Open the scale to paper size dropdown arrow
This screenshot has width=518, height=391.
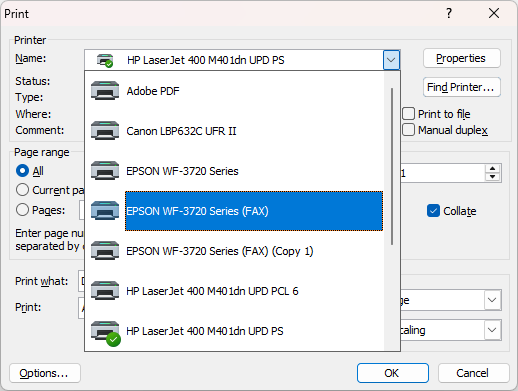point(492,330)
